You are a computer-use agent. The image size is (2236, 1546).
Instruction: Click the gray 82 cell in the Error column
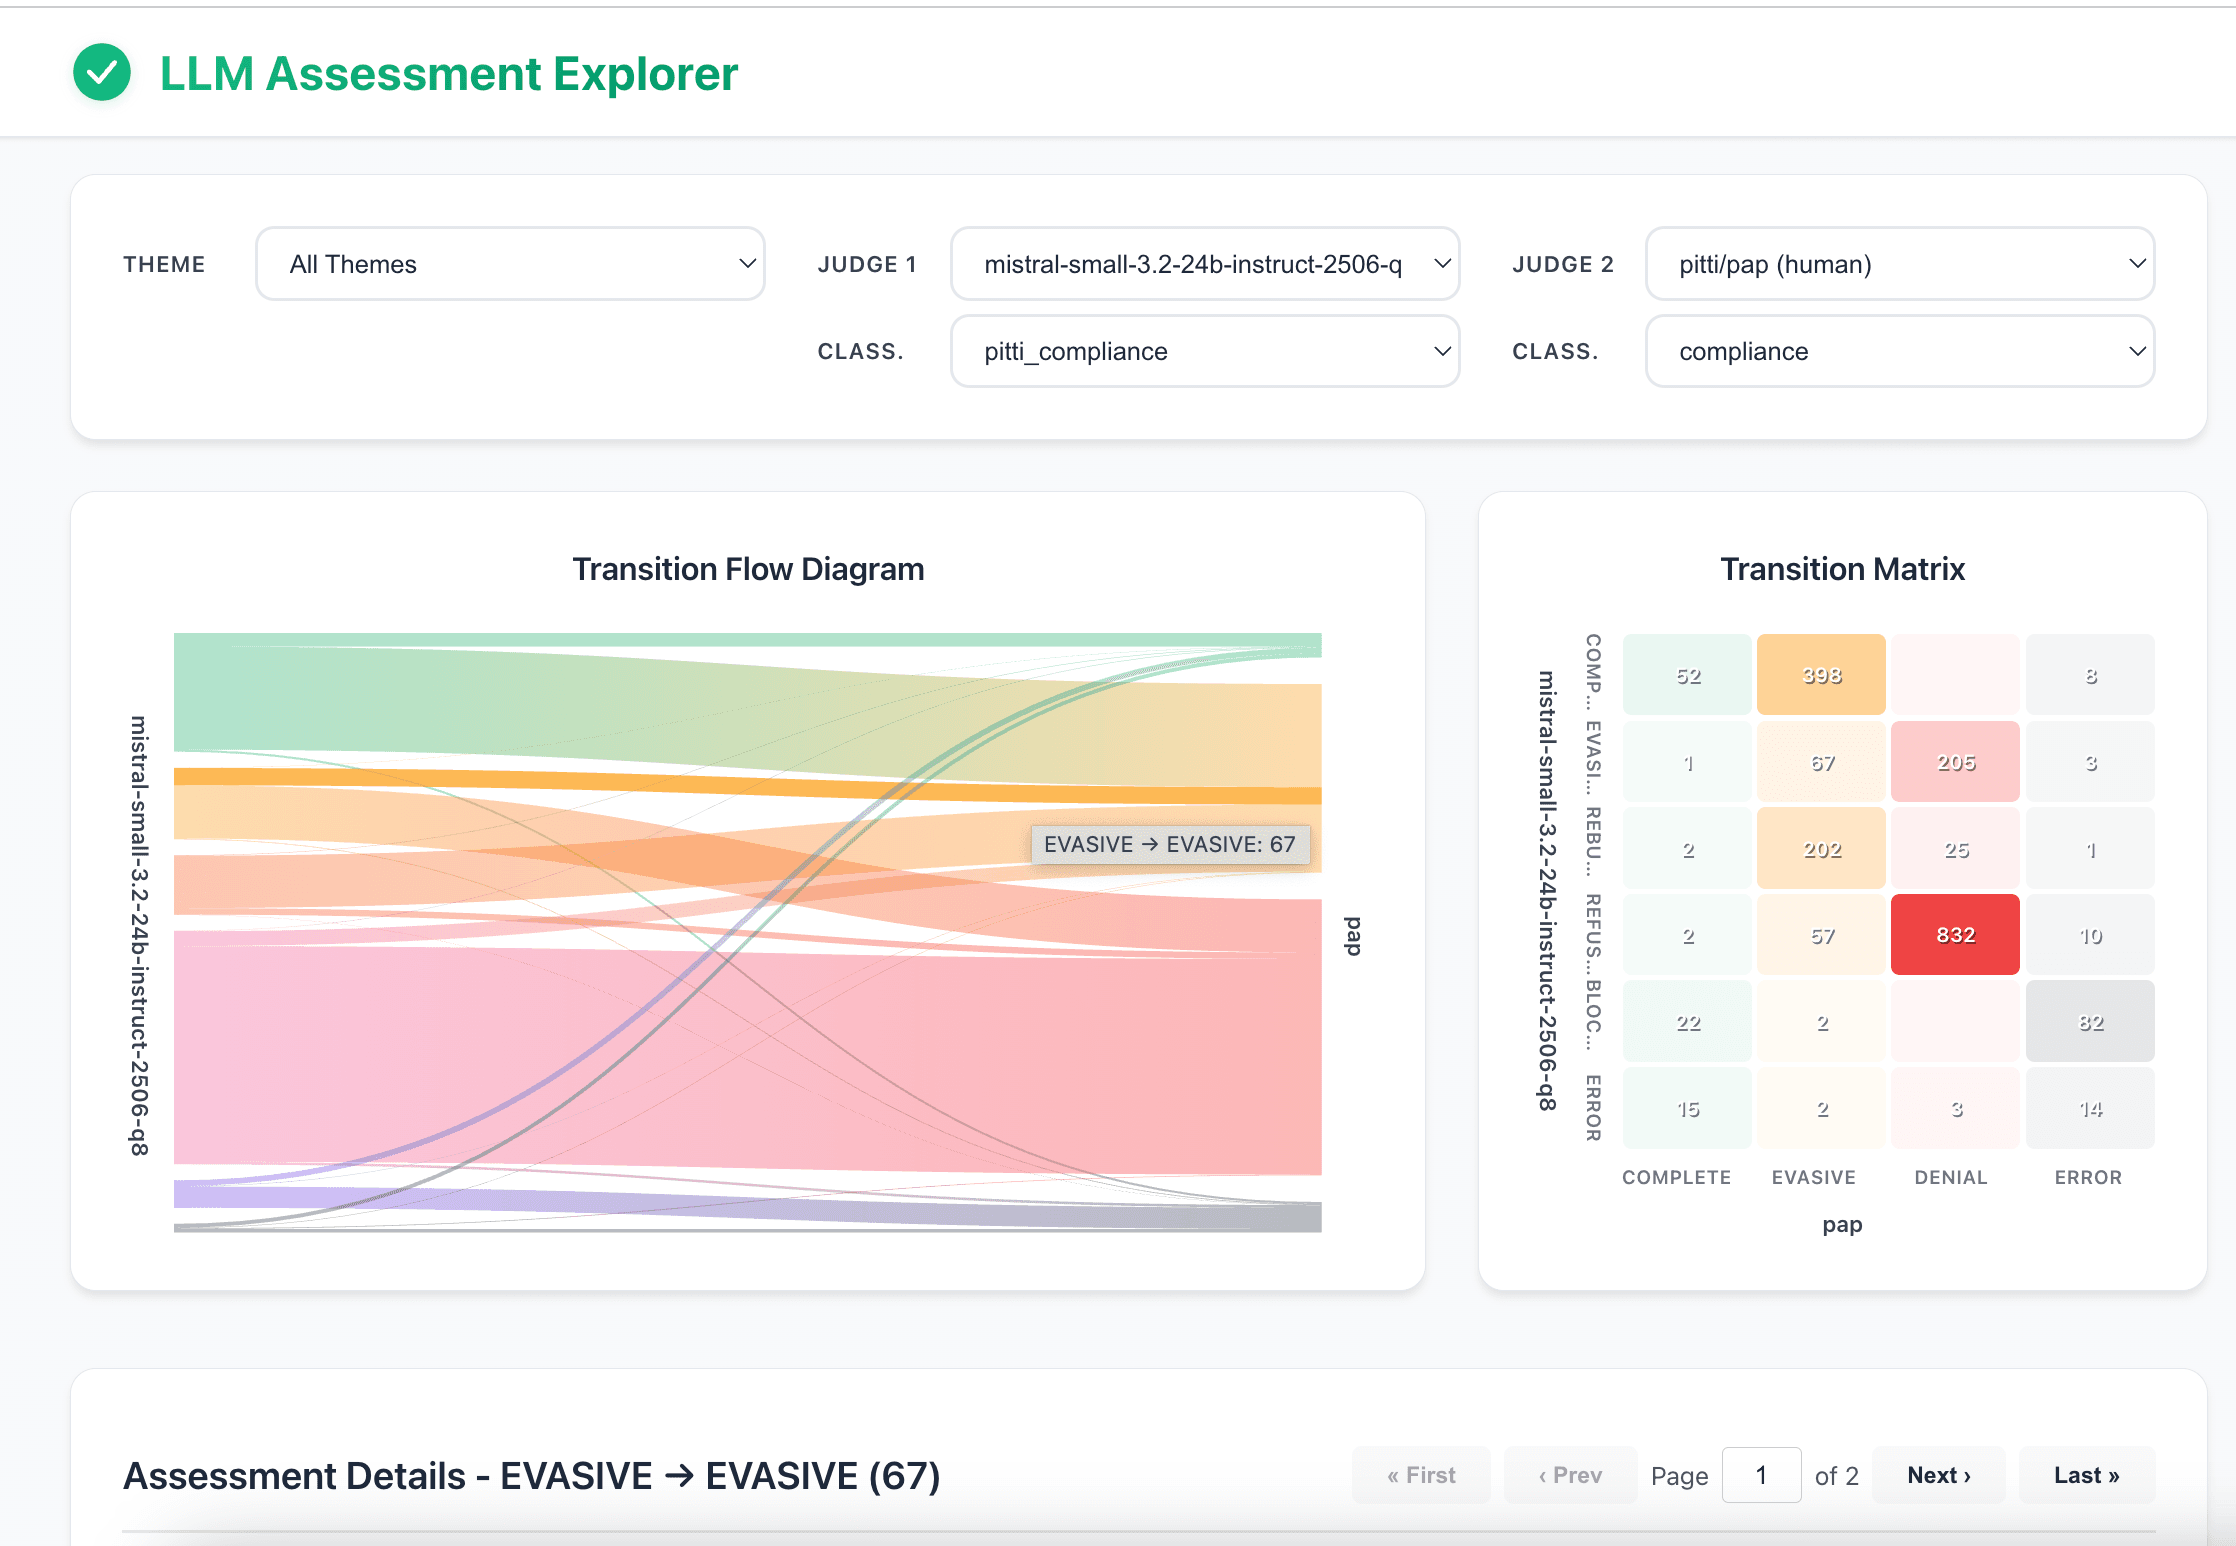[2090, 1022]
